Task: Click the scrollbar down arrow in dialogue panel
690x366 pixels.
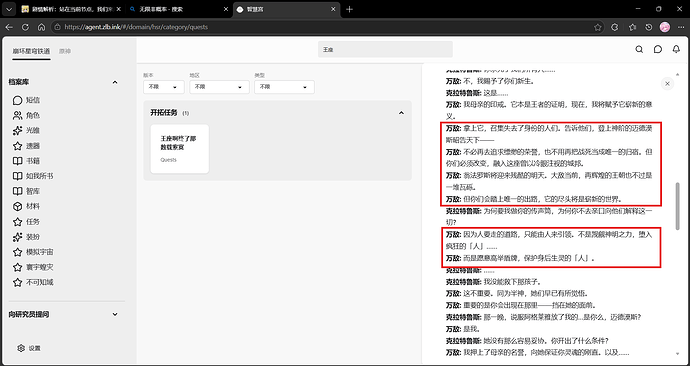Action: coord(677,354)
